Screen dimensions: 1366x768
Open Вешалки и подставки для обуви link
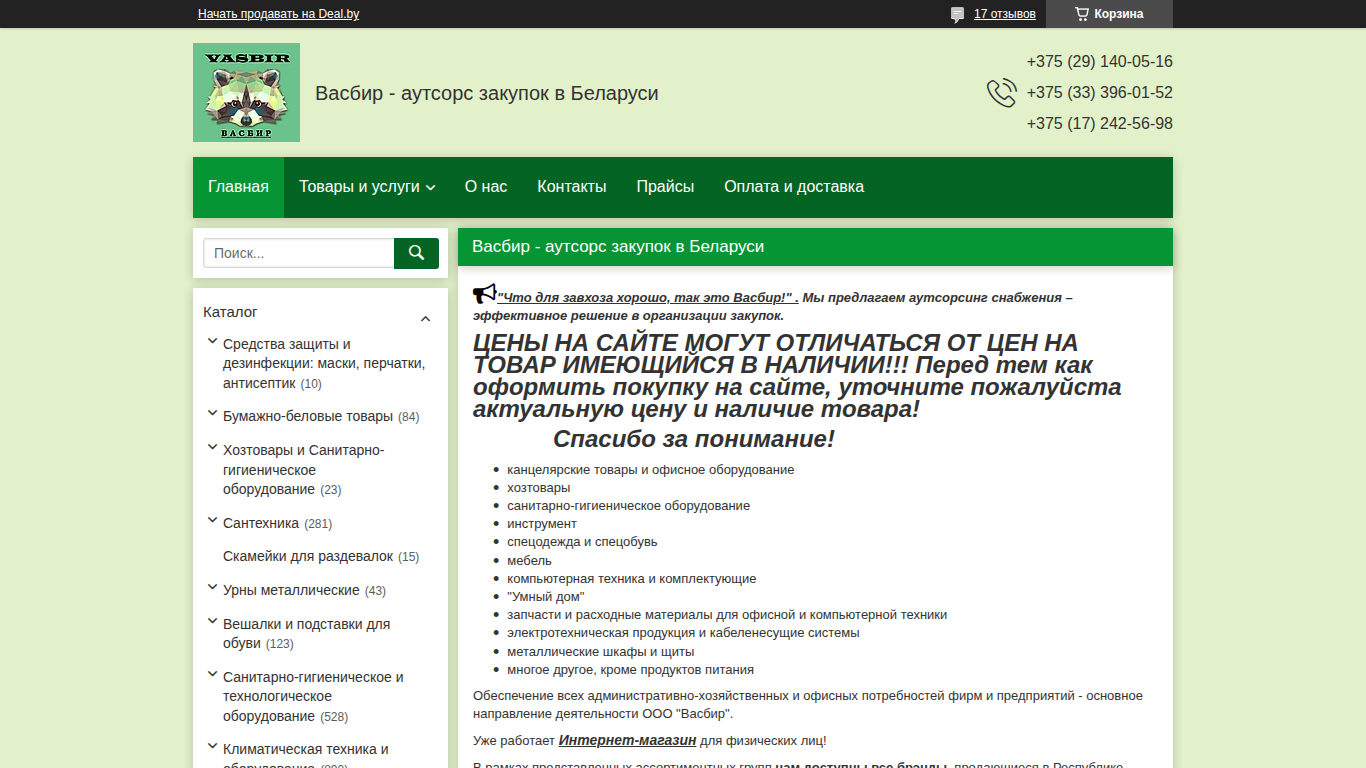coord(306,634)
